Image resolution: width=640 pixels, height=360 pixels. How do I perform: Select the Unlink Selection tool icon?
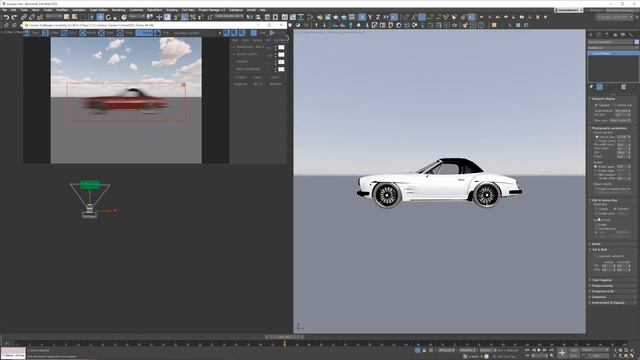[31, 17]
